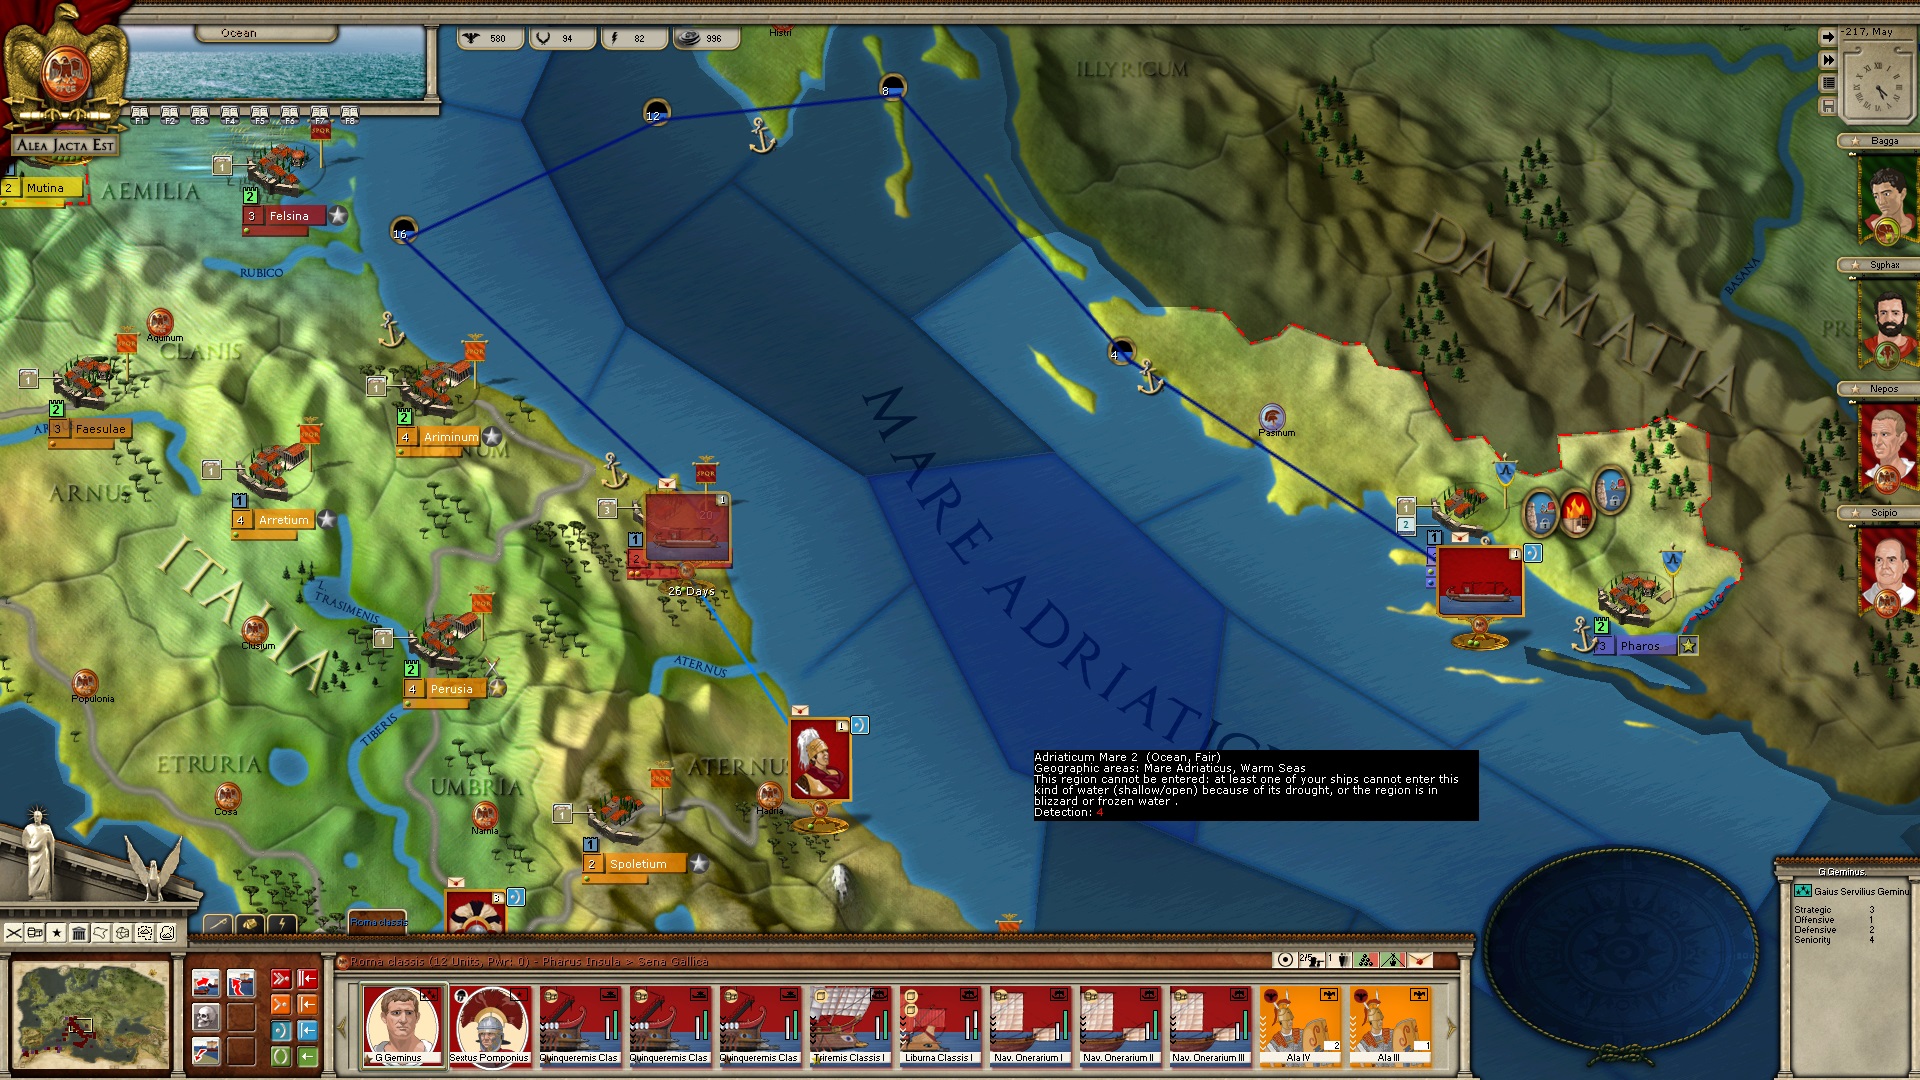Viewport: 1920px width, 1080px height.
Task: Toggle the globe areas map filter
Action: coord(123,933)
